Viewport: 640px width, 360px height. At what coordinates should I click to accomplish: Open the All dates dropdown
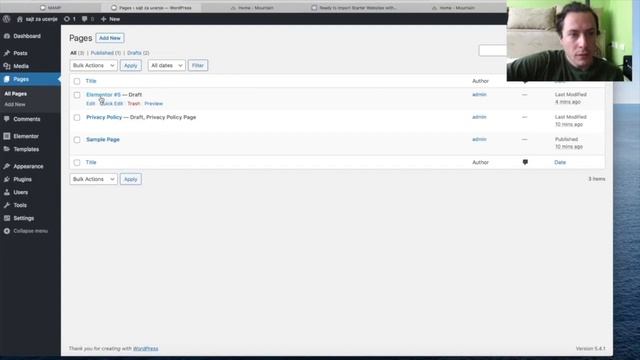coord(167,65)
